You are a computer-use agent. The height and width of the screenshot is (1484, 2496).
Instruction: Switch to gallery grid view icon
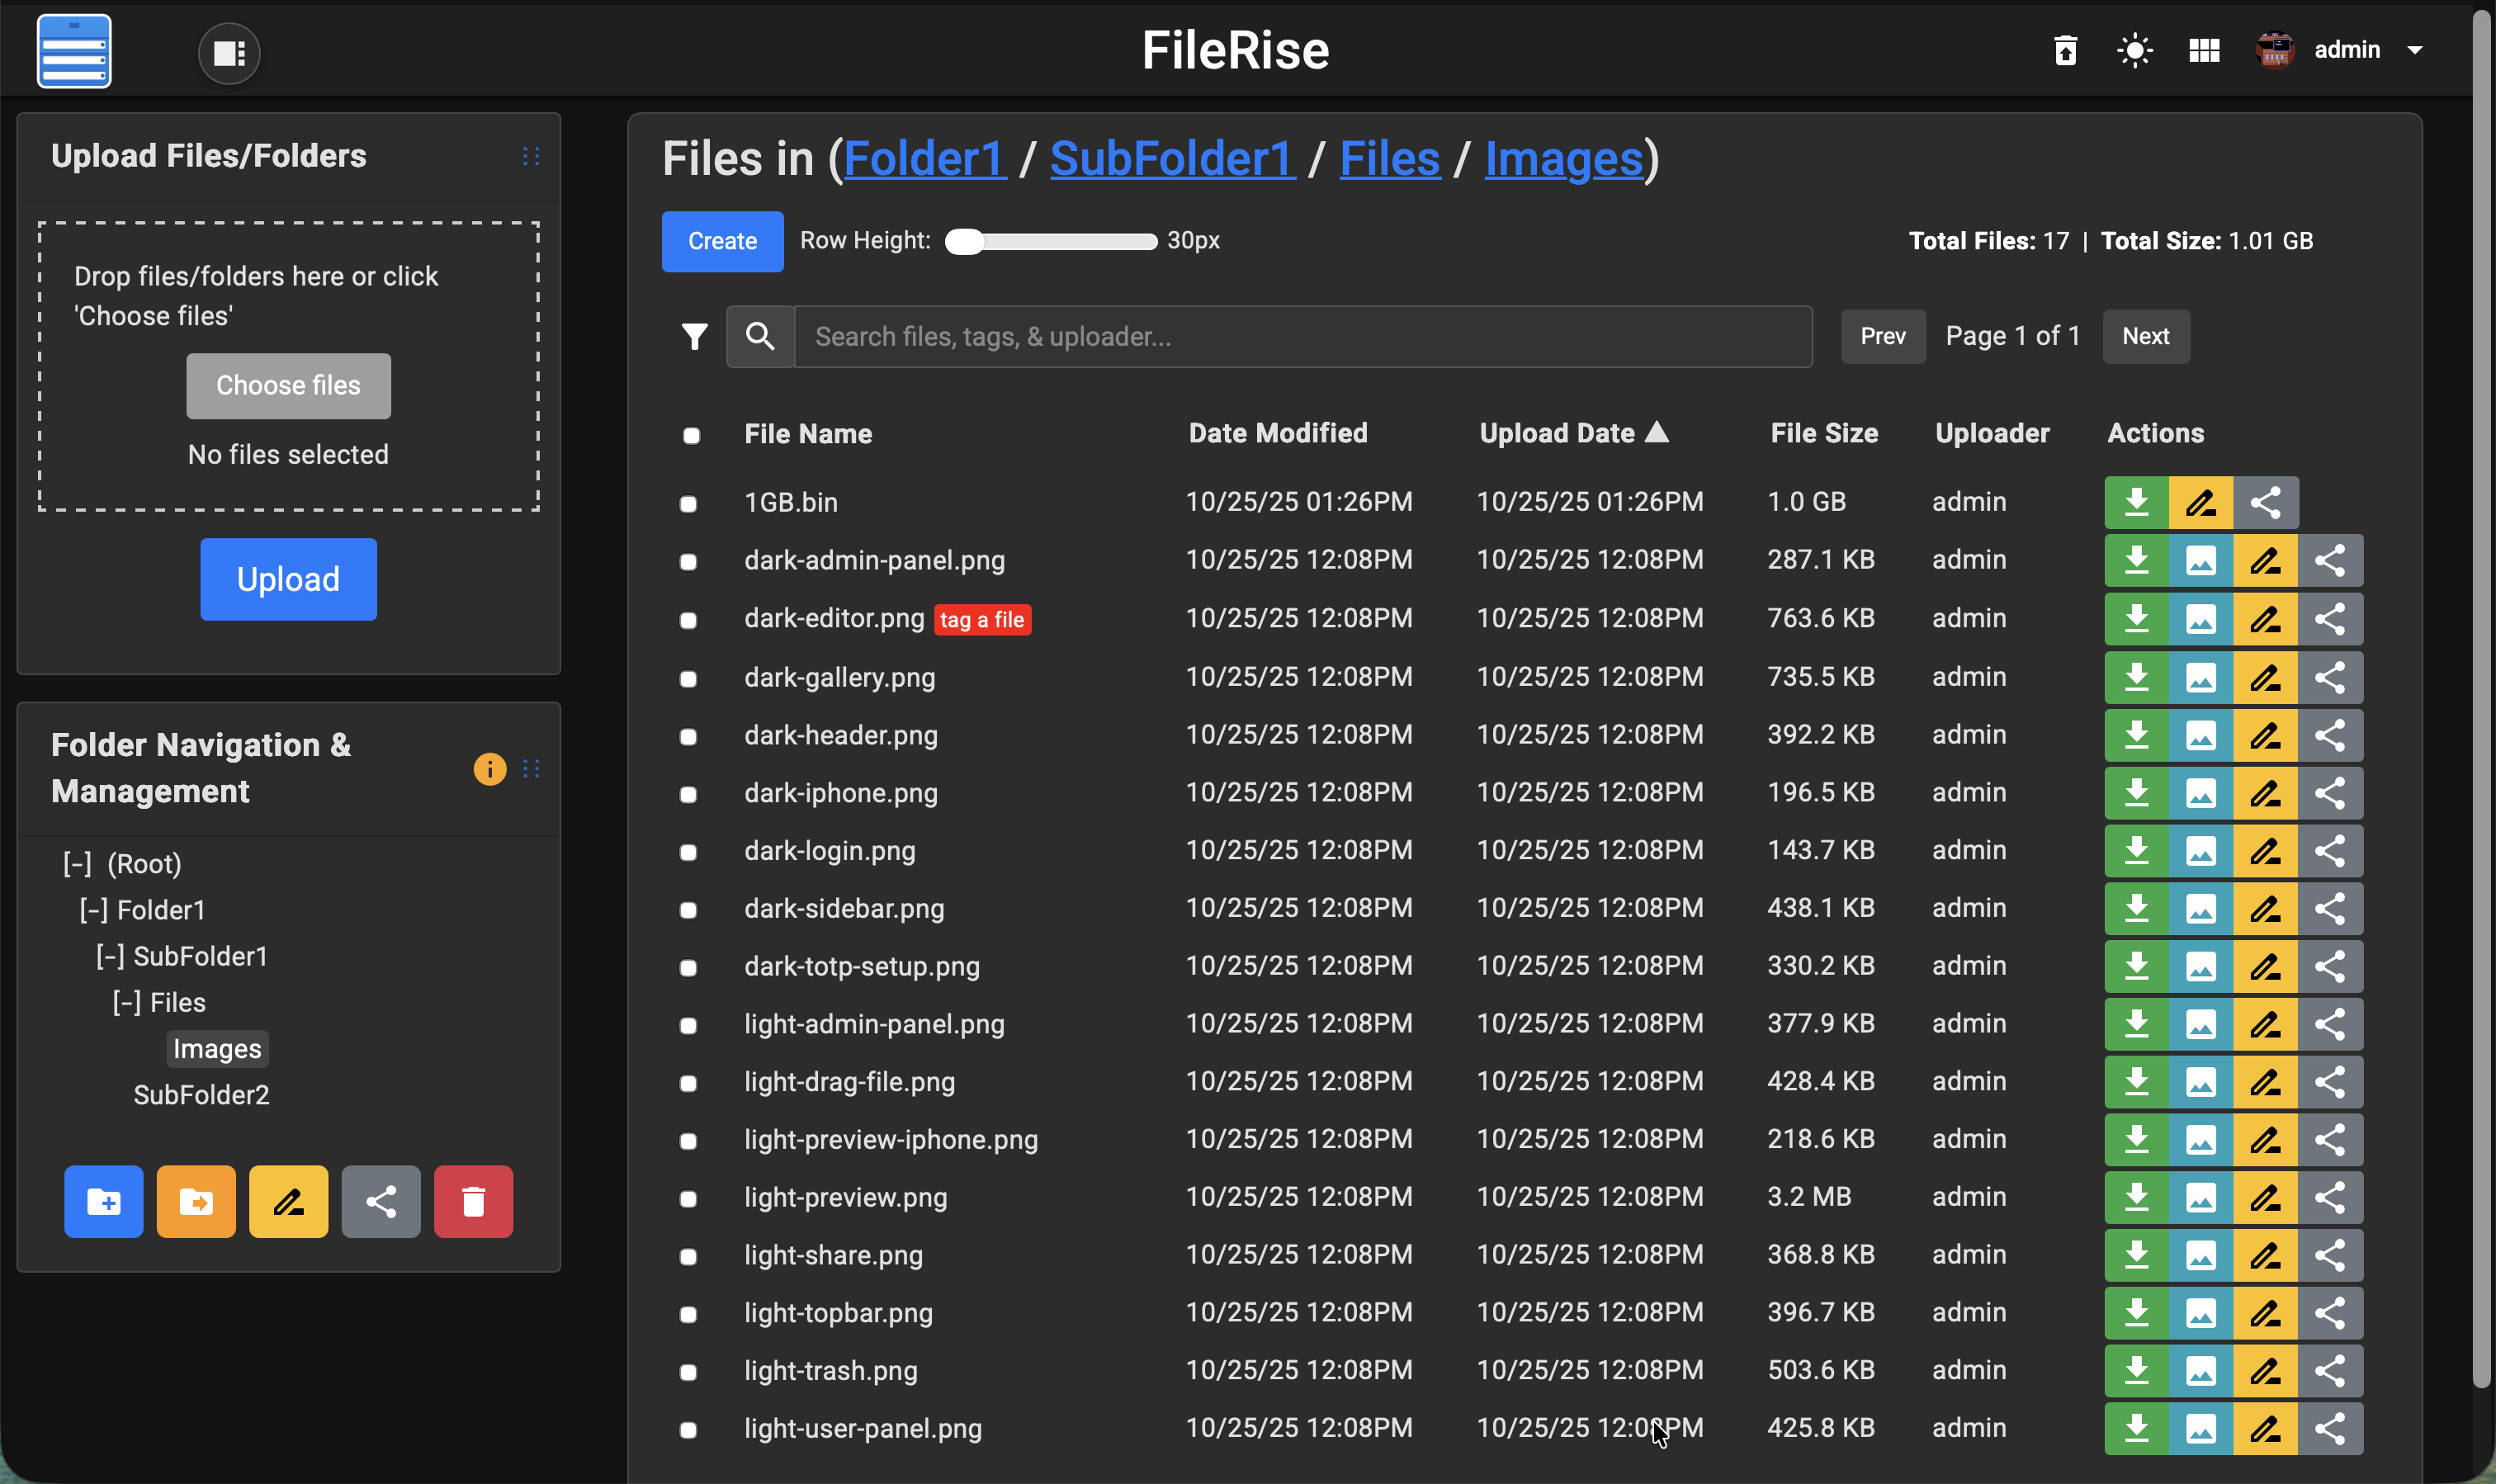click(2204, 50)
